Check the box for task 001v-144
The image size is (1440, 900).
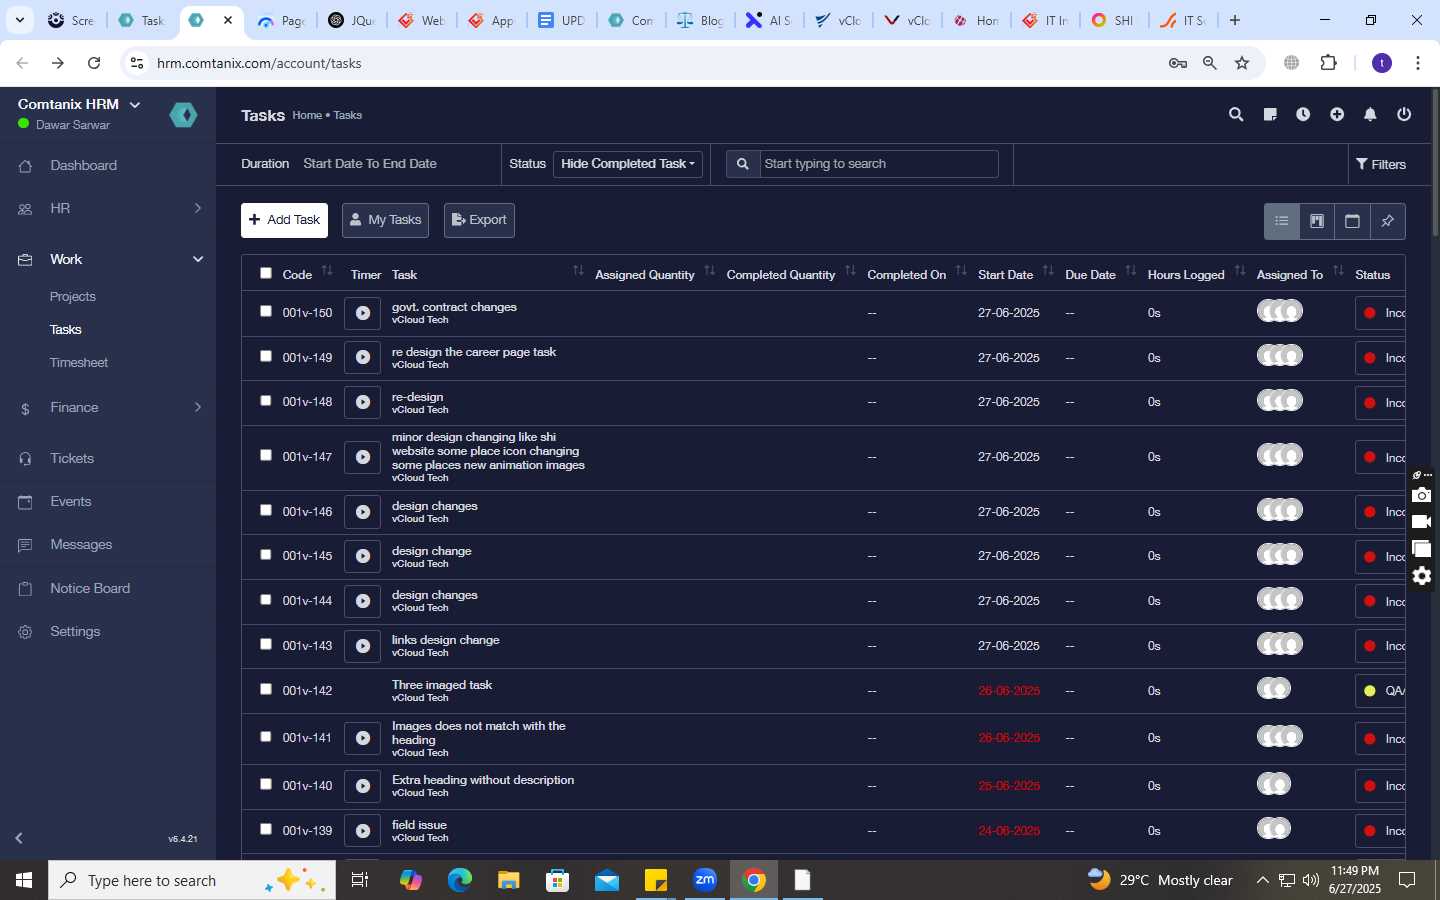266,600
